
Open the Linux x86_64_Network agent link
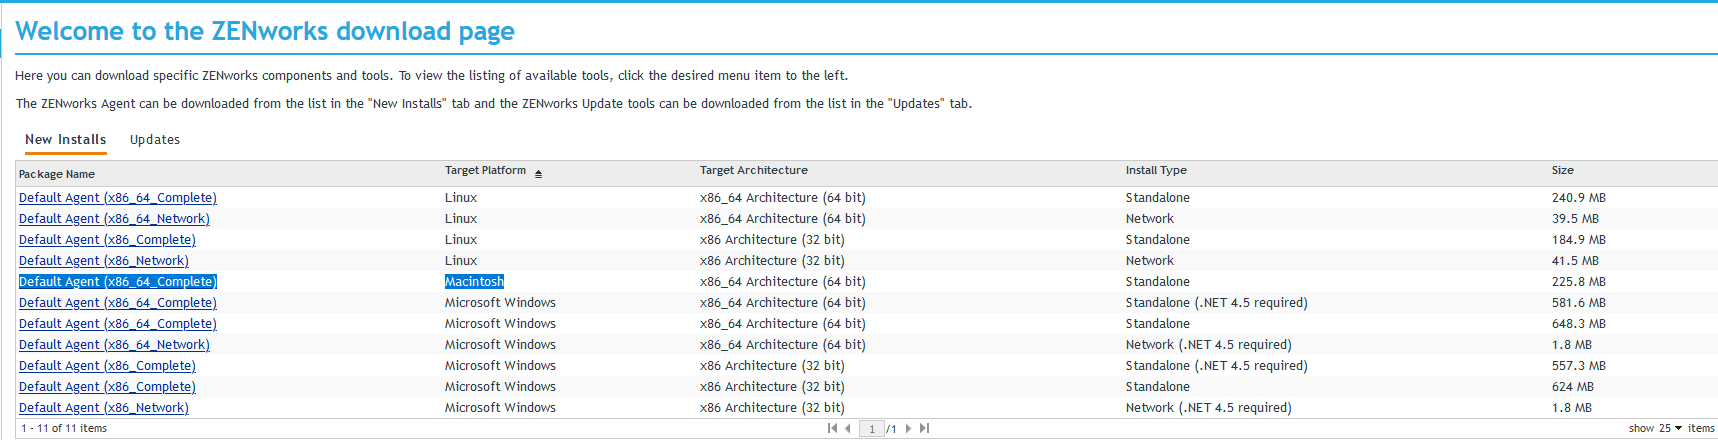click(114, 219)
